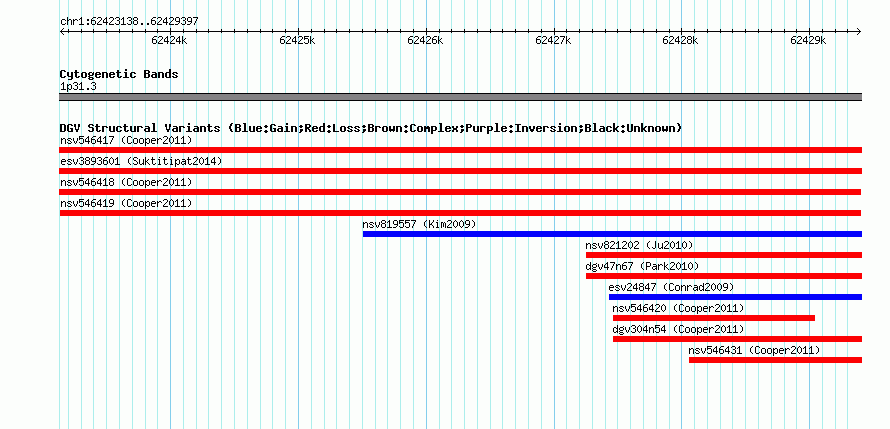Click the 1p31.3 band label

click(x=78, y=86)
